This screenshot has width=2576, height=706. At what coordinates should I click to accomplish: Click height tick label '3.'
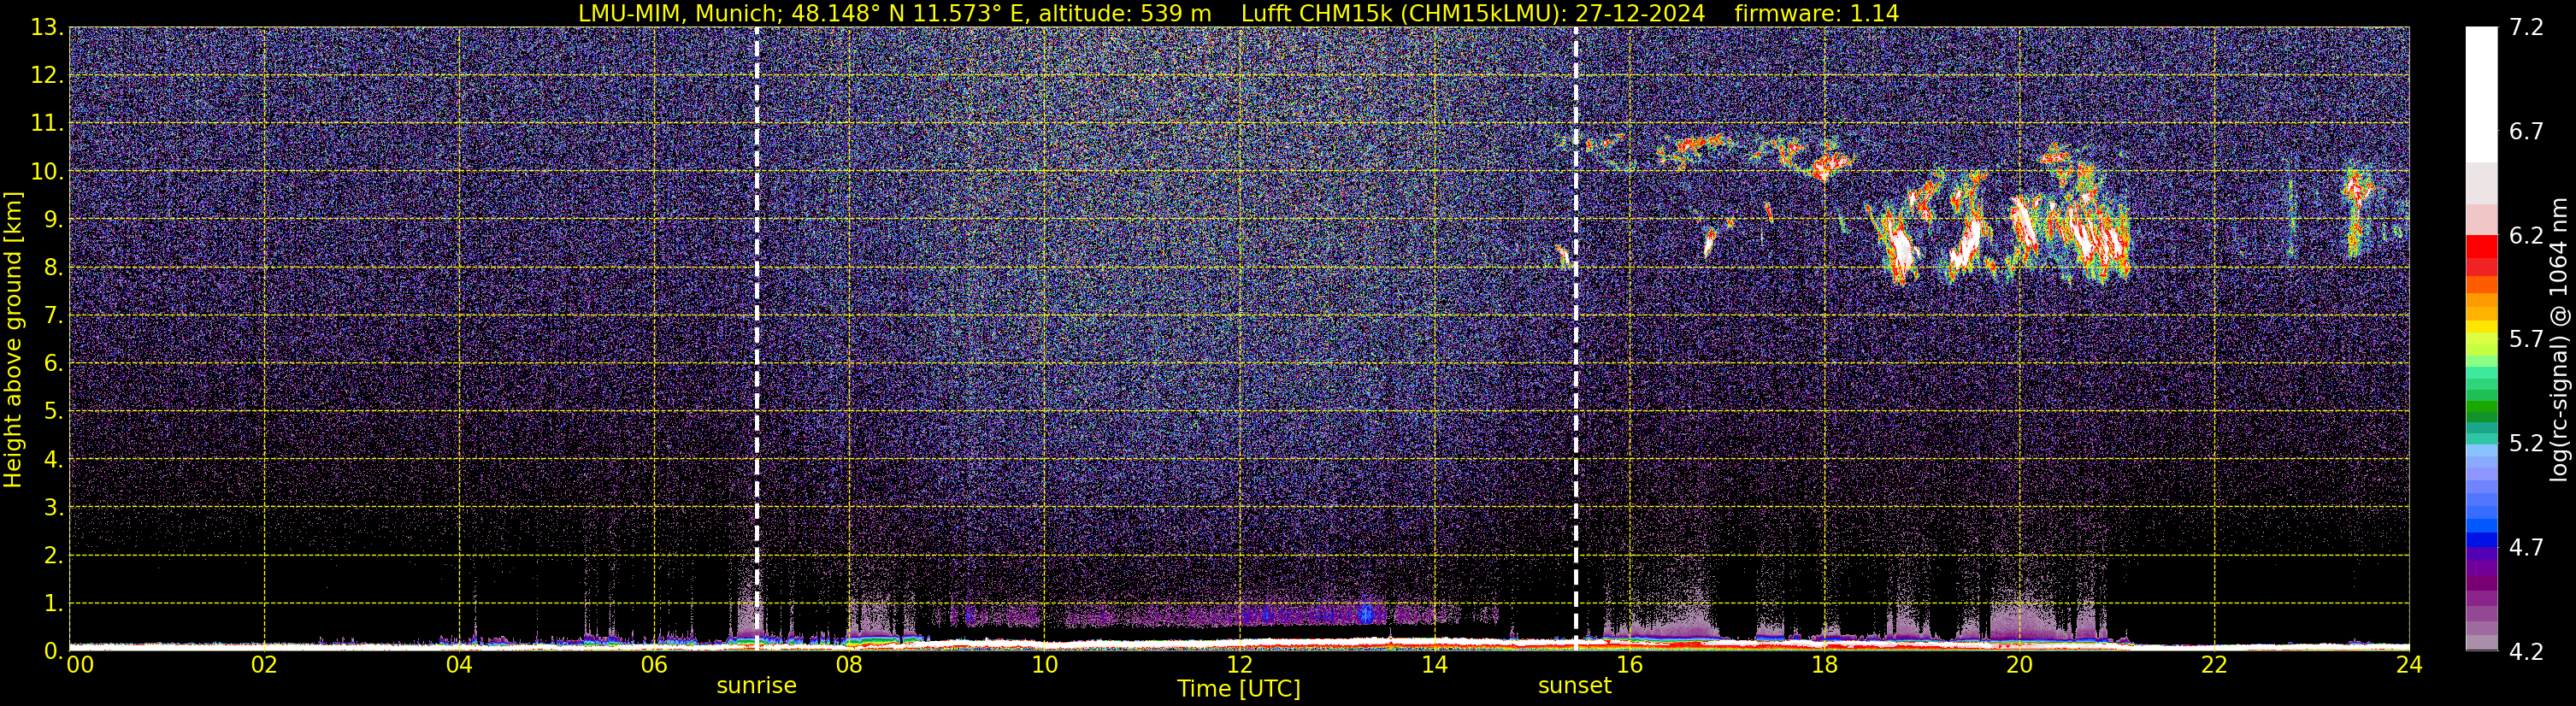point(54,508)
